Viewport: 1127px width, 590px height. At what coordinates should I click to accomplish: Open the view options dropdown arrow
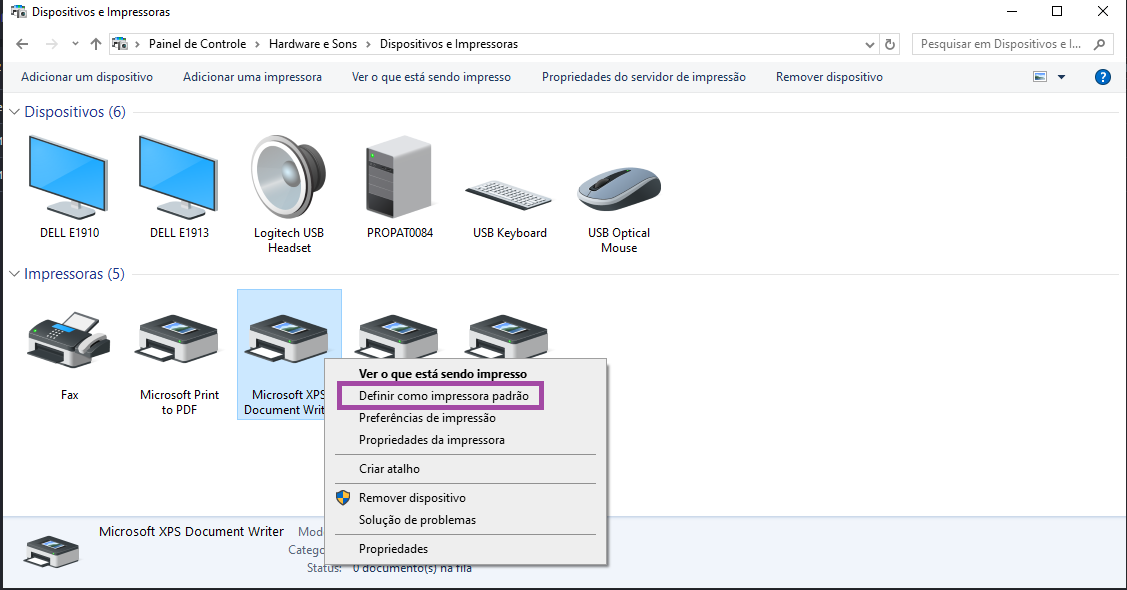1062,77
